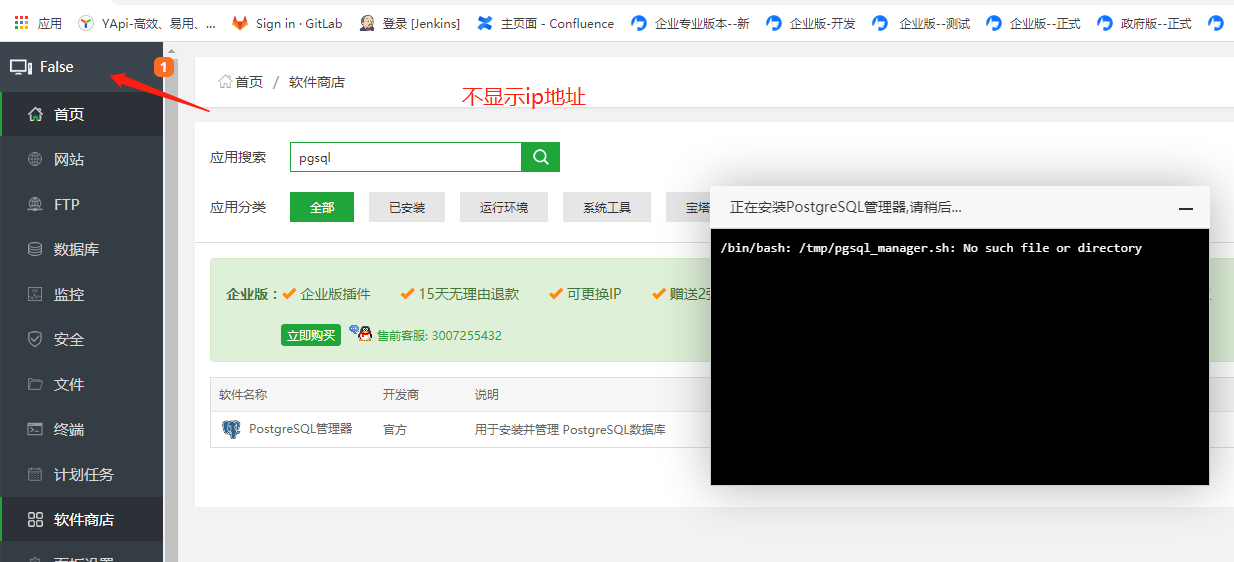Open 计划任务 in the sidebar

(82, 474)
